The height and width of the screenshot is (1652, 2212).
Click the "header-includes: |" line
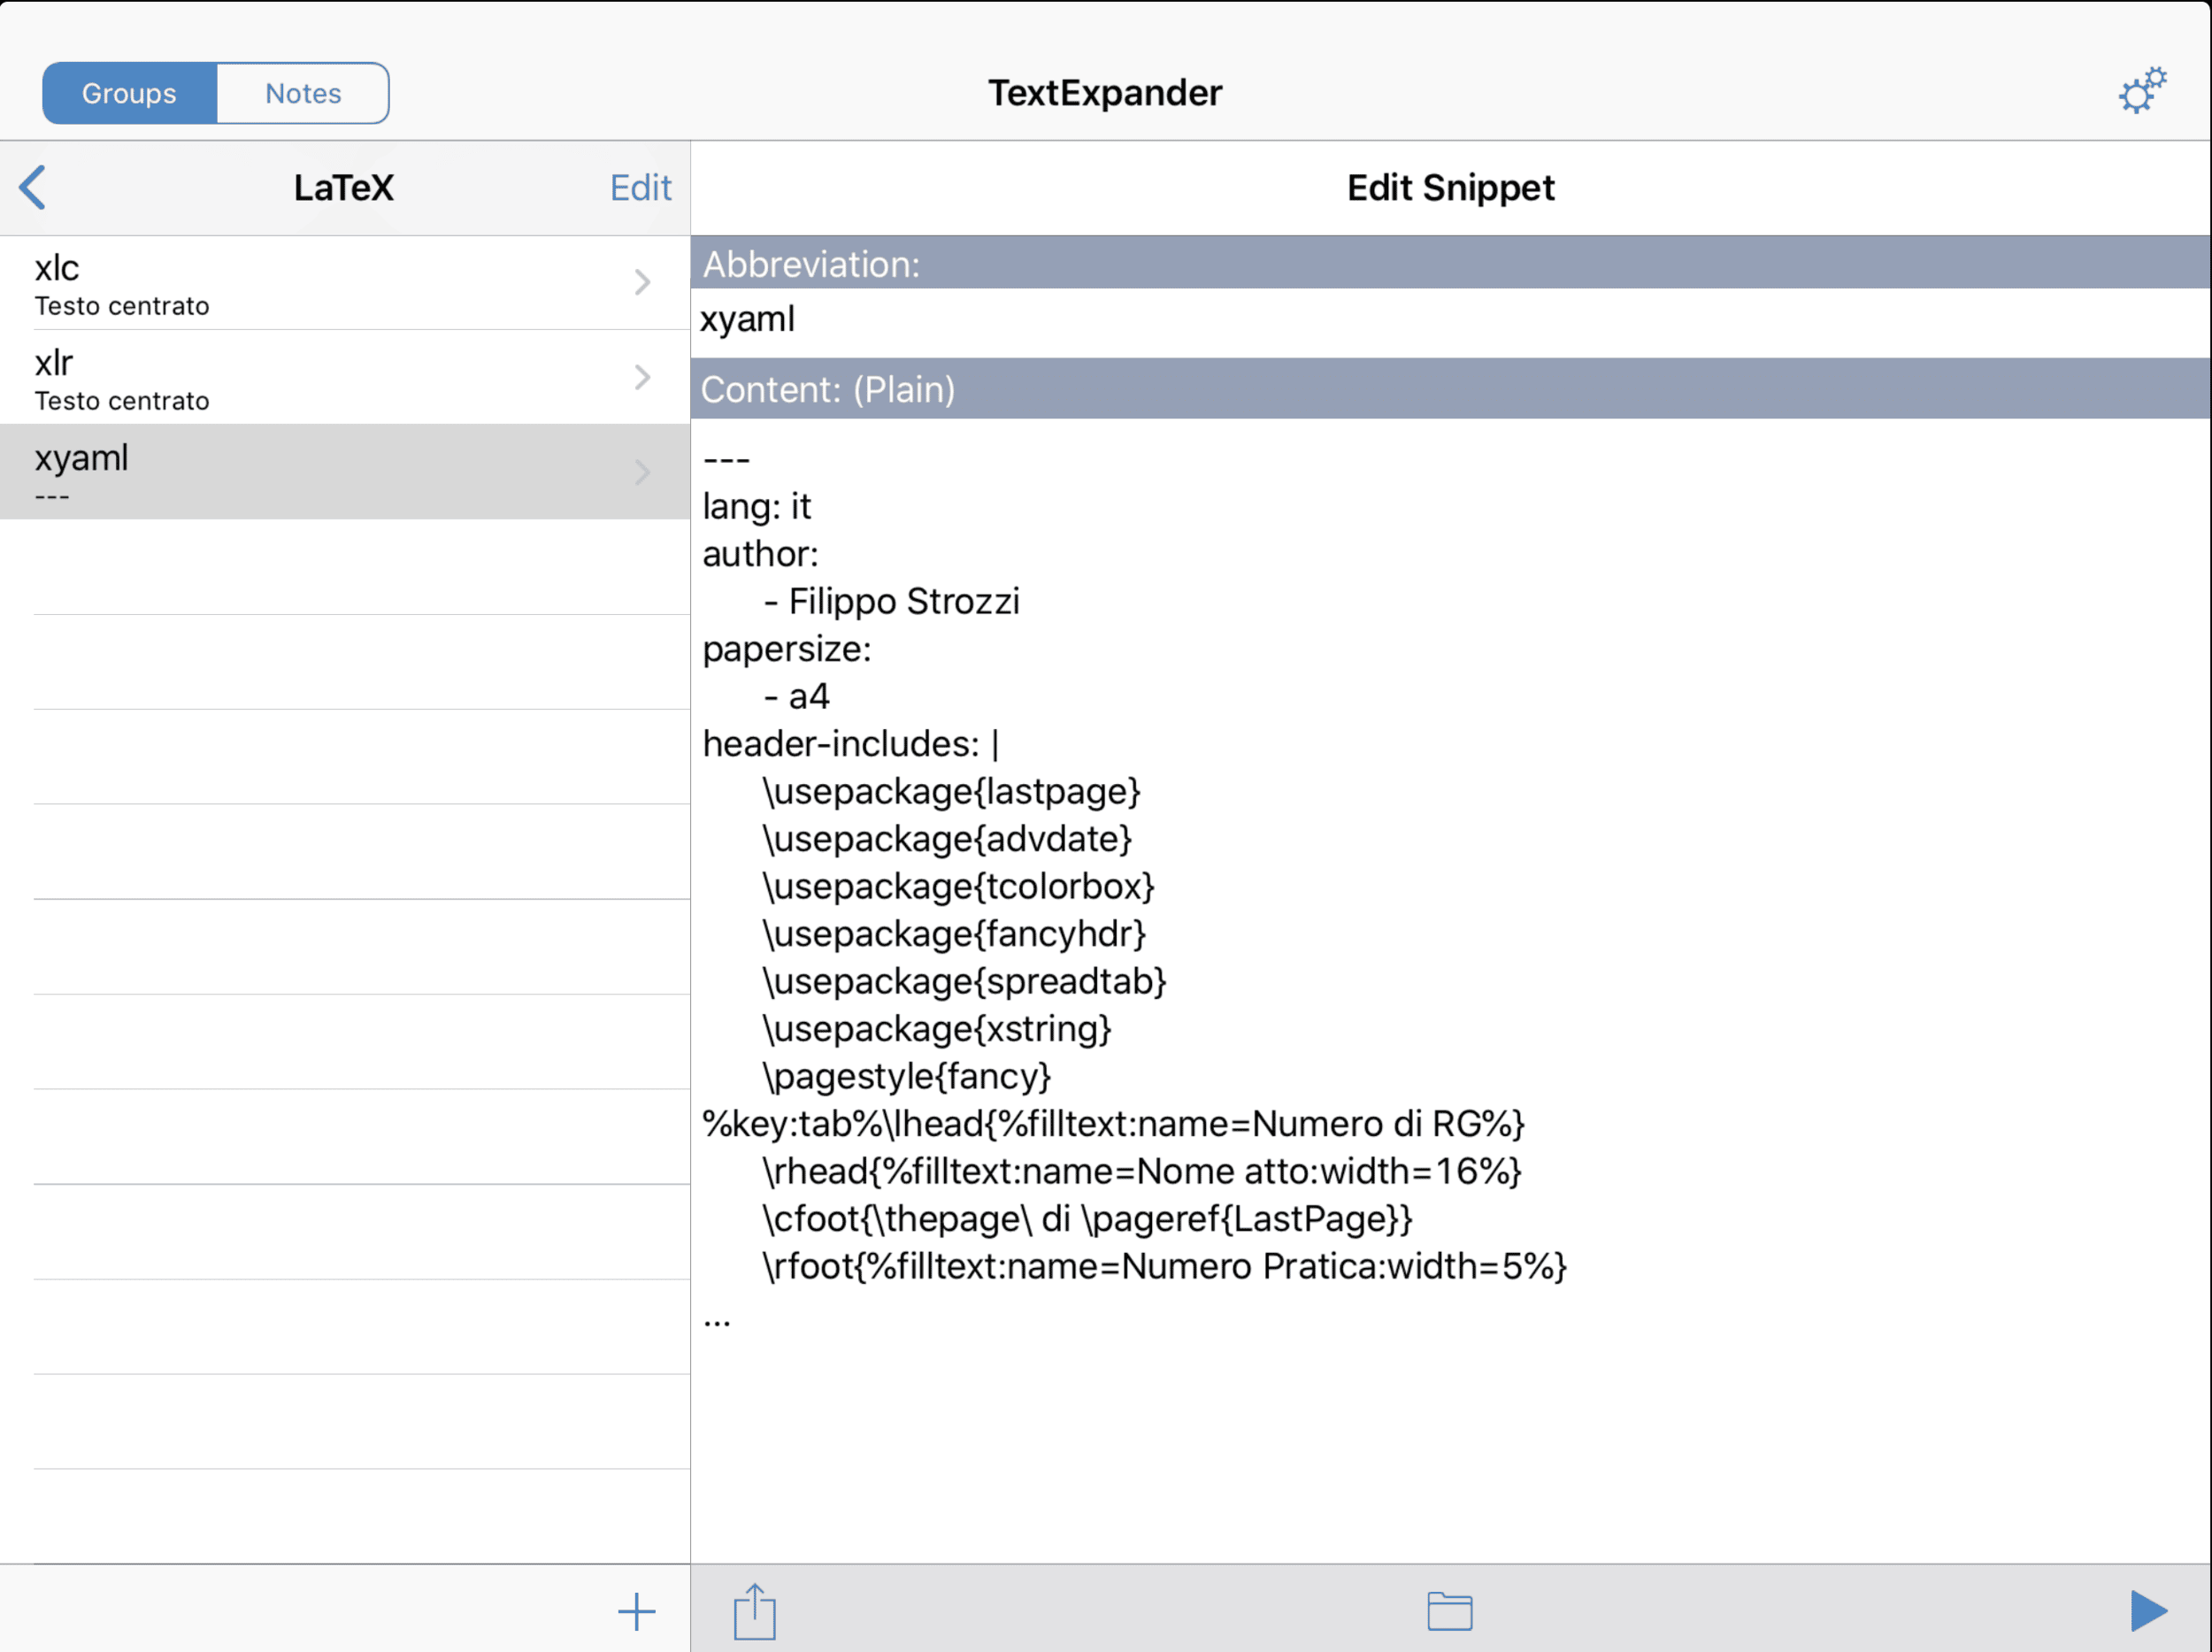851,743
